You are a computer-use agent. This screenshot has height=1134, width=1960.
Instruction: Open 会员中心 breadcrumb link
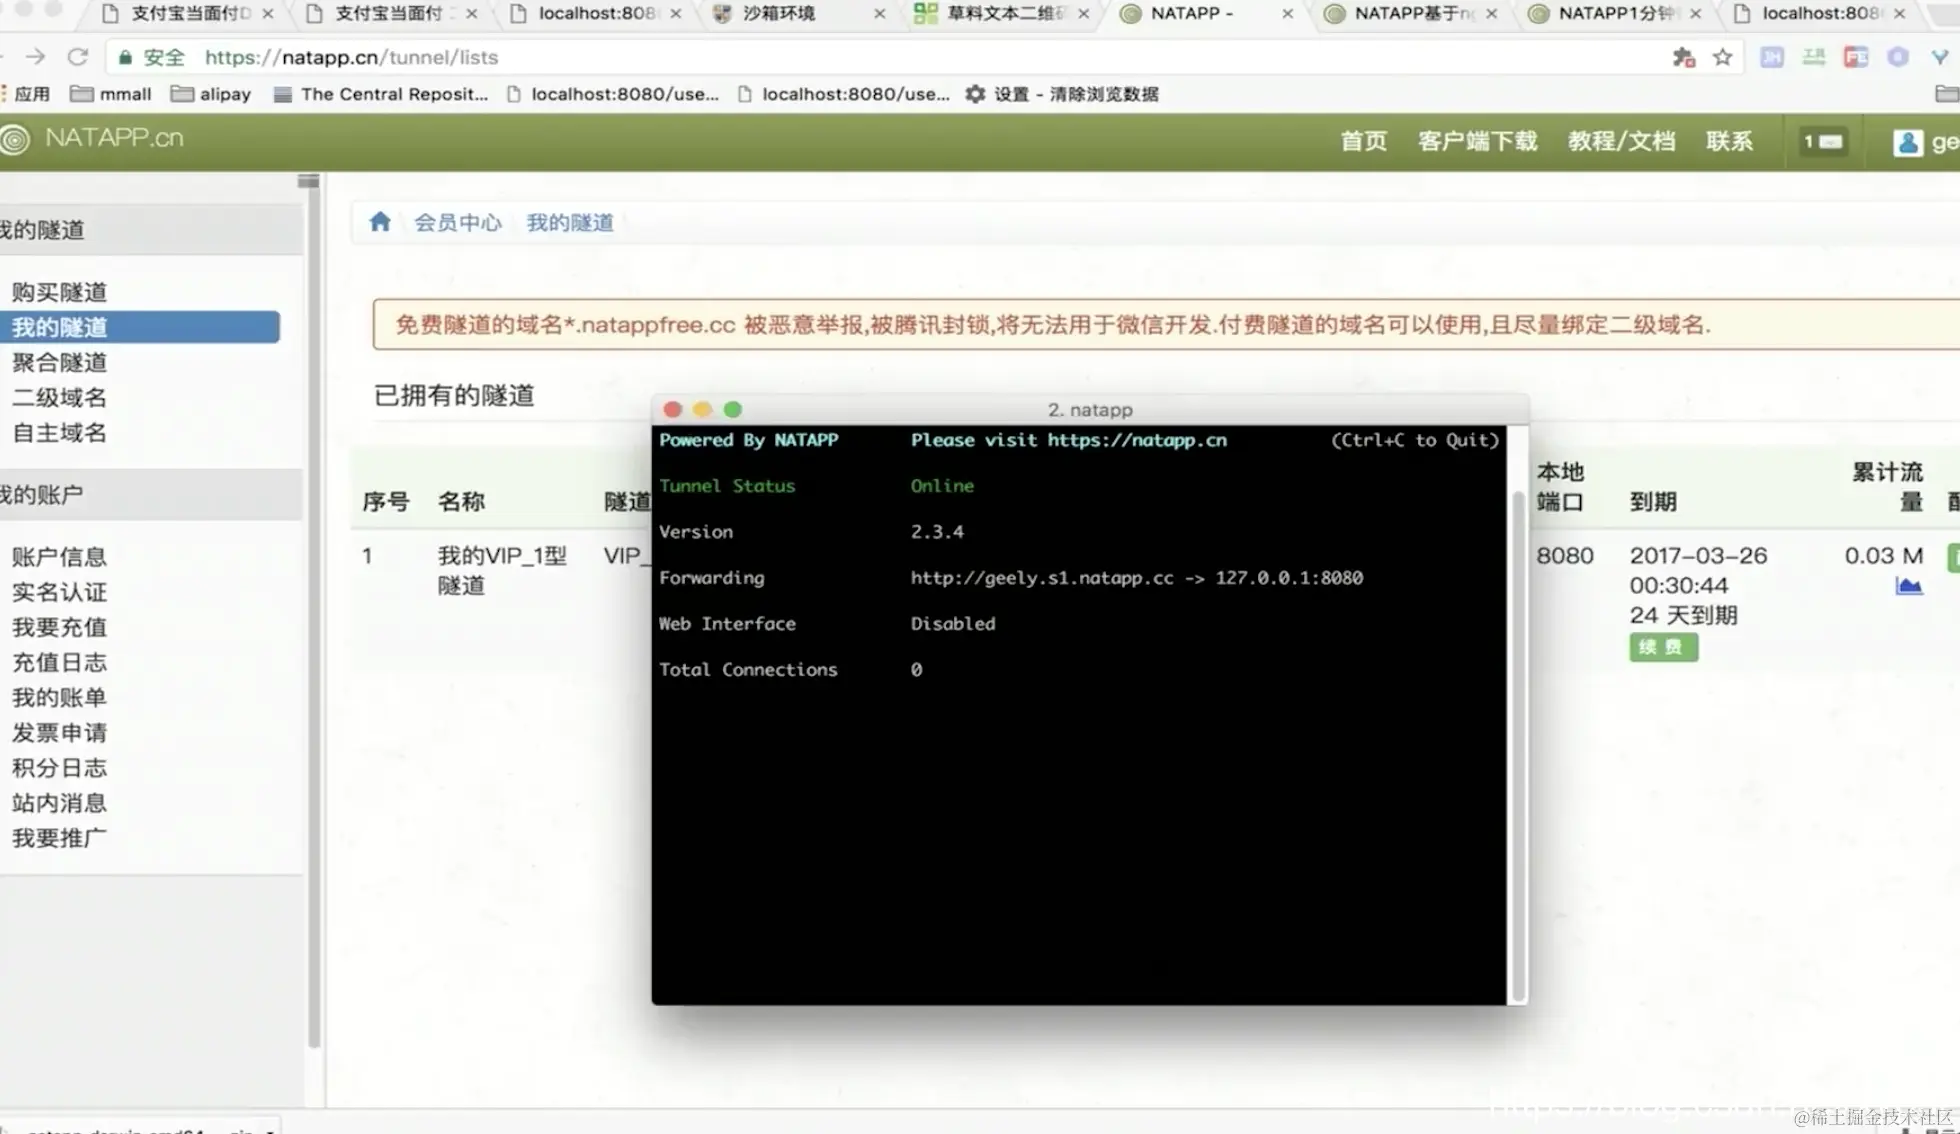tap(458, 222)
